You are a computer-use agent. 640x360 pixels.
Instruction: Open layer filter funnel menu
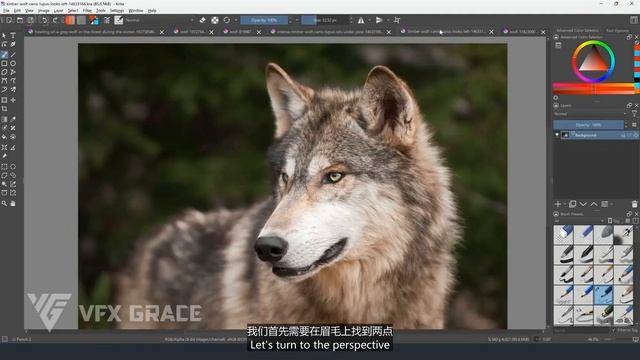click(634, 114)
